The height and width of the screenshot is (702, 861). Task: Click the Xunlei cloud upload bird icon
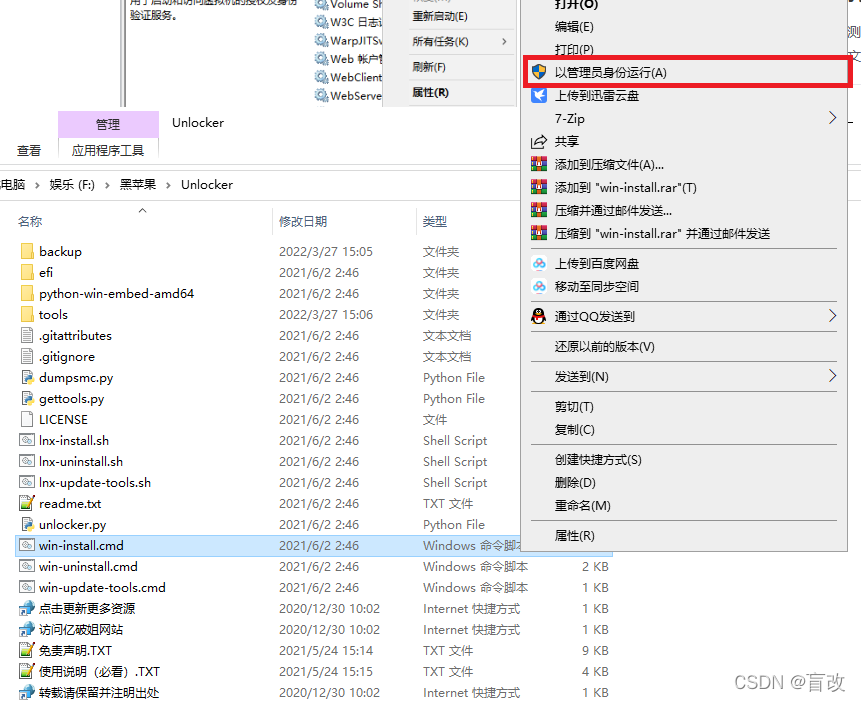(x=539, y=96)
